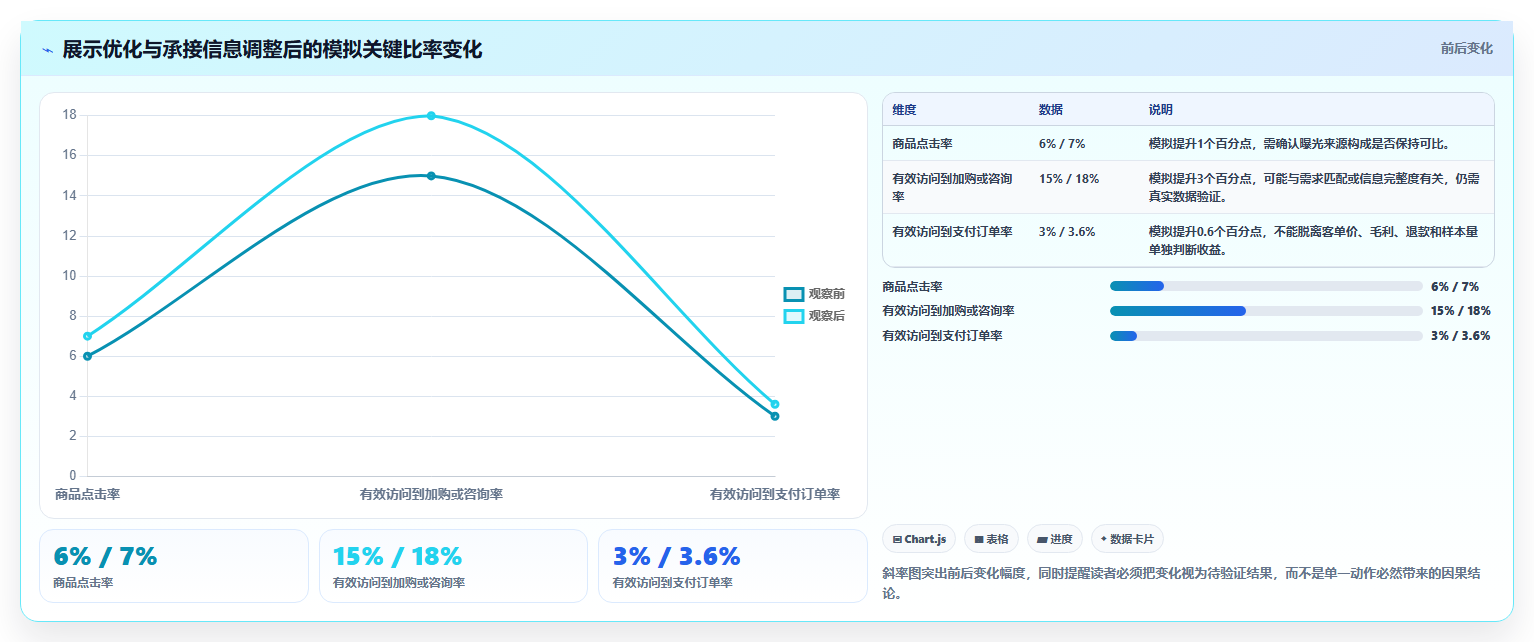Click the 进度 tag icon
This screenshot has height=642, width=1534.
[x=1042, y=539]
